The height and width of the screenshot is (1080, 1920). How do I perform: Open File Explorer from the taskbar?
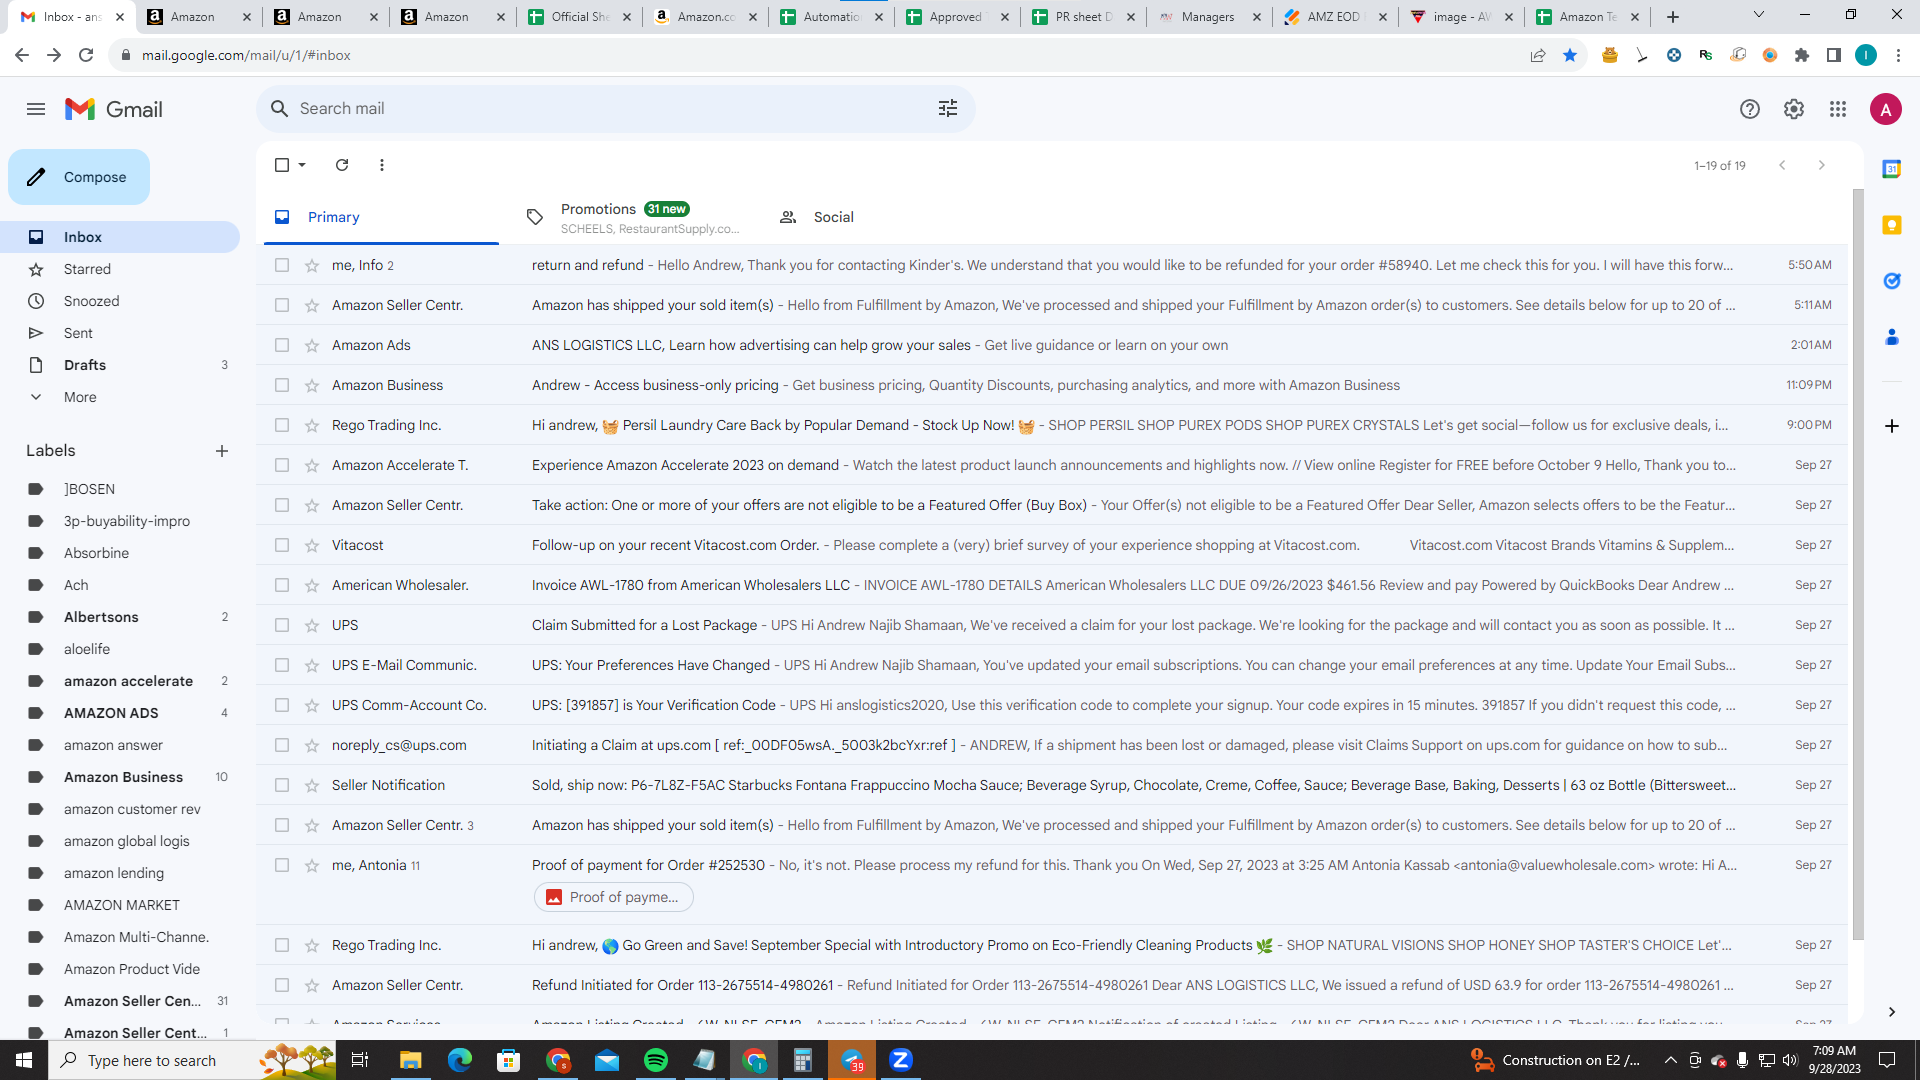pyautogui.click(x=411, y=1060)
